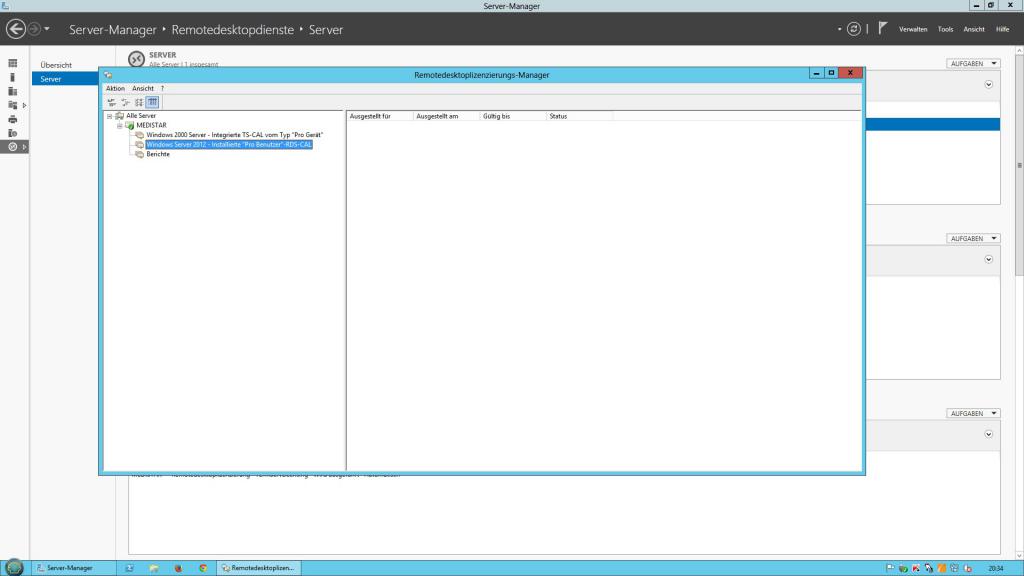Switch to Server-Manager taskbar button
The image size is (1024, 576).
tap(74, 568)
